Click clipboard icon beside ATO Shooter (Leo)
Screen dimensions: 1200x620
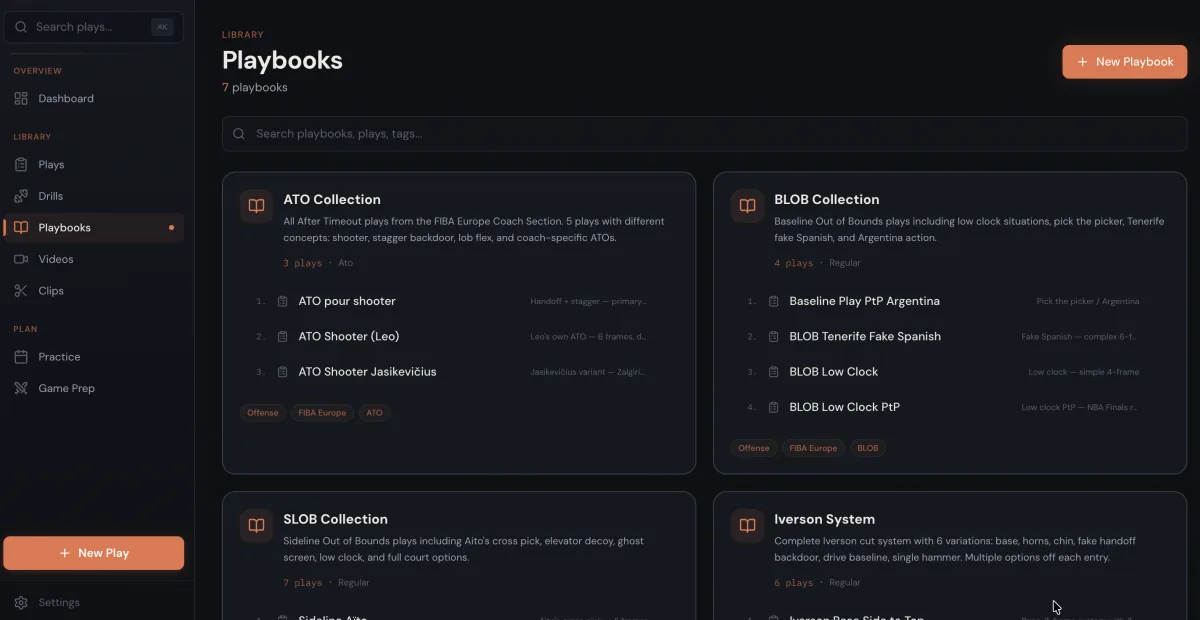pyautogui.click(x=283, y=336)
